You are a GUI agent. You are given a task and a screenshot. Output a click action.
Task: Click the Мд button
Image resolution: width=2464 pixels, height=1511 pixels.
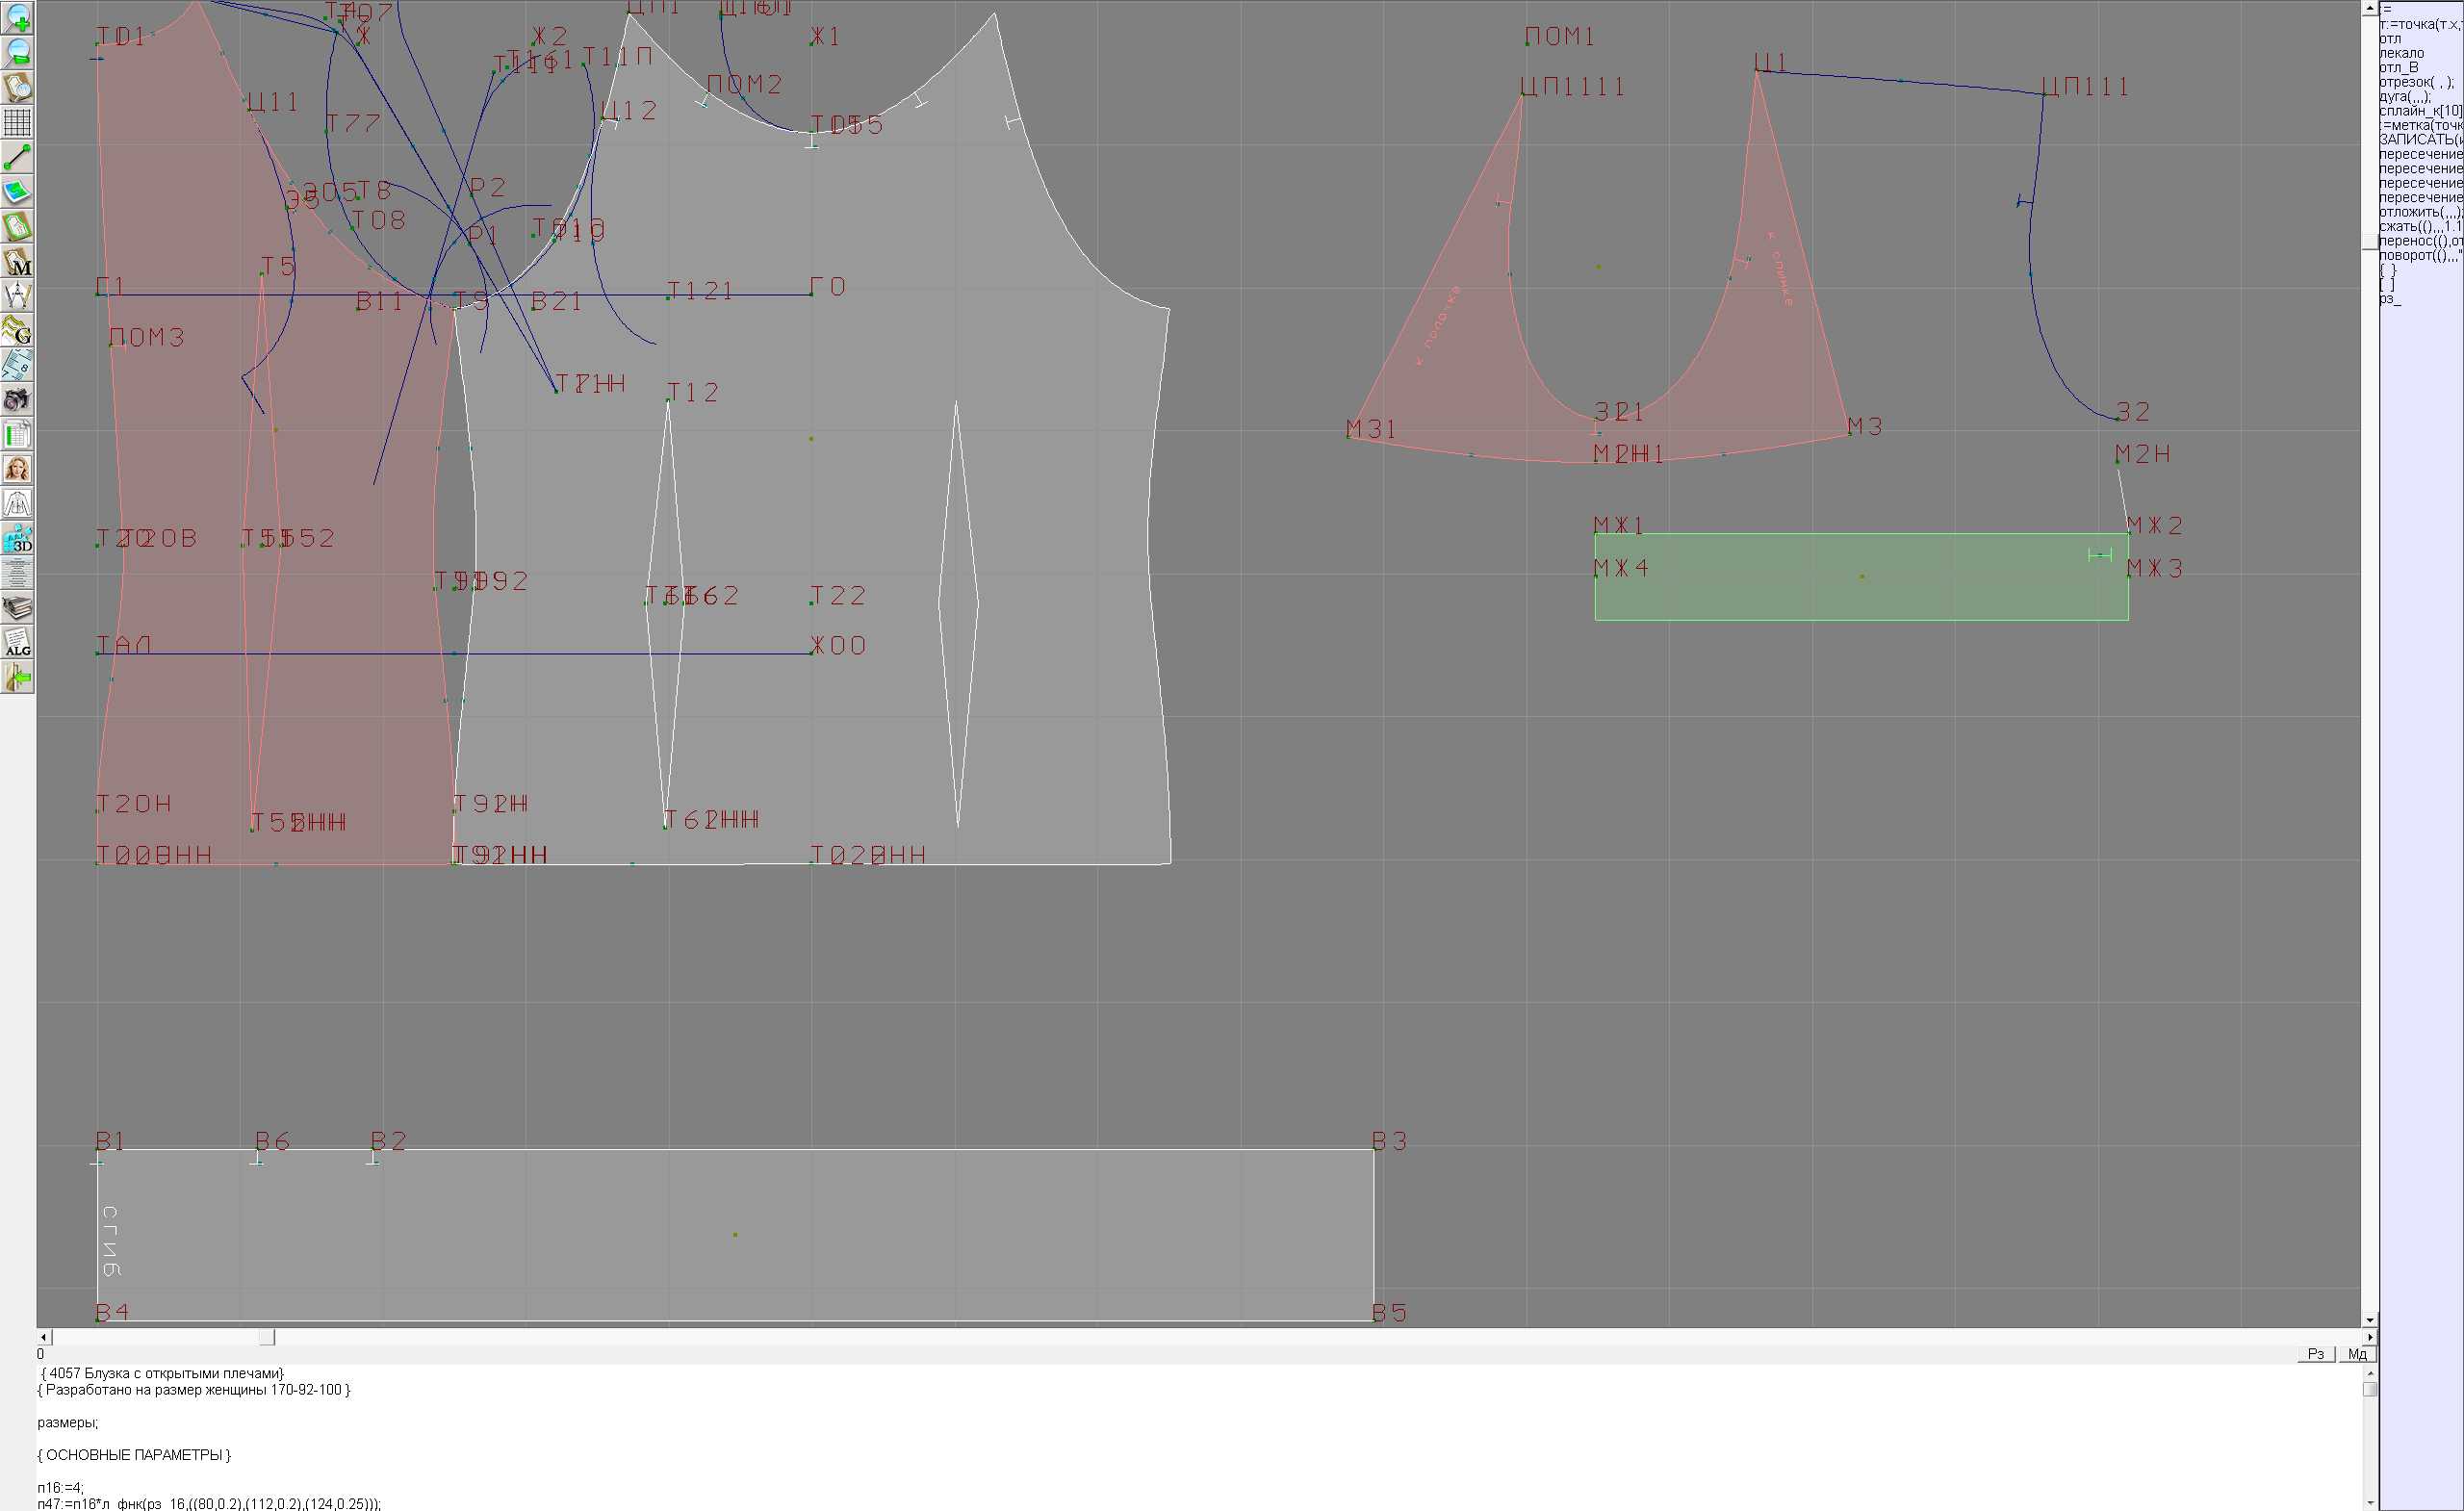[x=2357, y=1354]
